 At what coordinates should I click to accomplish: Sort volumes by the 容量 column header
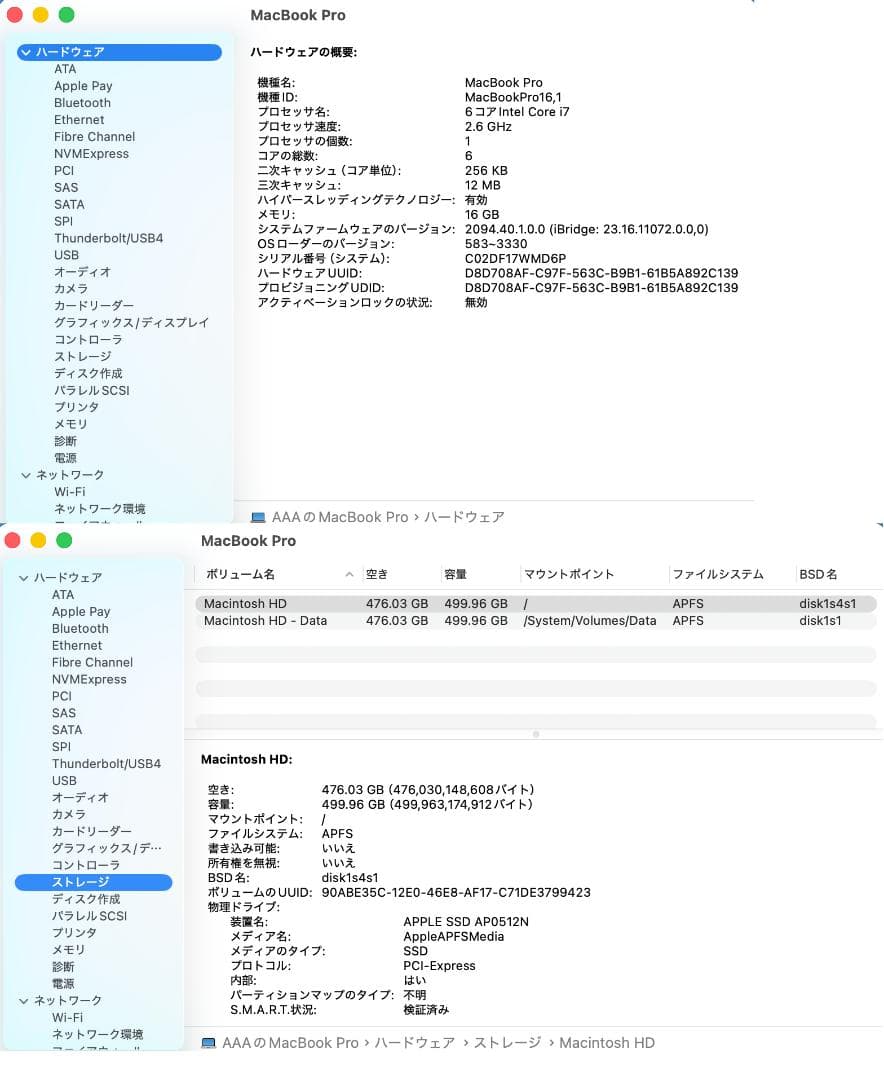[x=455, y=574]
